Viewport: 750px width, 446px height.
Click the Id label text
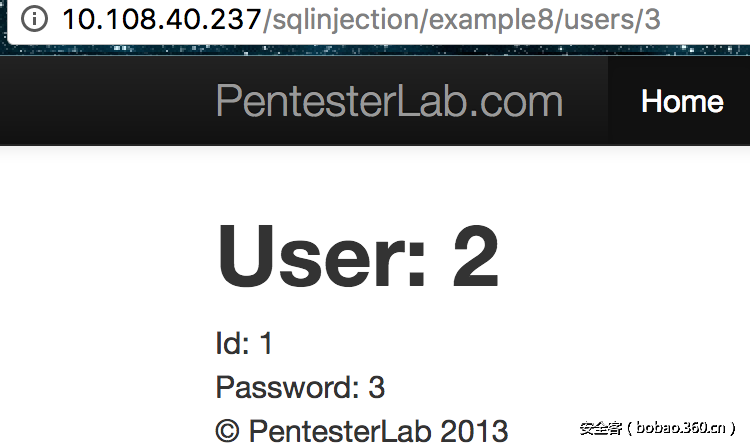[232, 344]
